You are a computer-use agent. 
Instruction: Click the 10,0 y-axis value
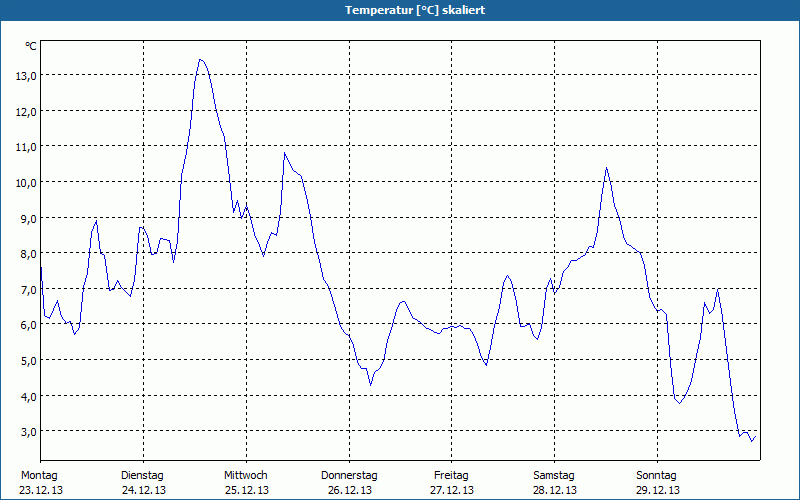point(26,183)
